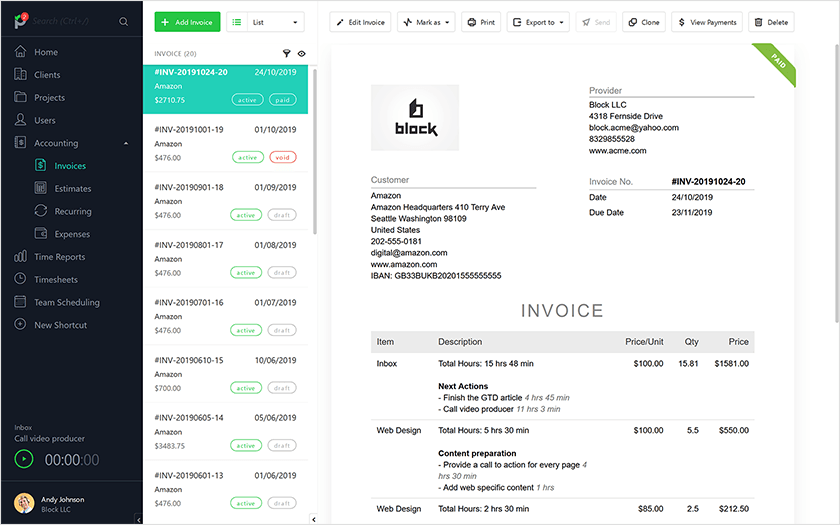
Task: Click the Time Reports bar chart icon
Action: [x=20, y=257]
